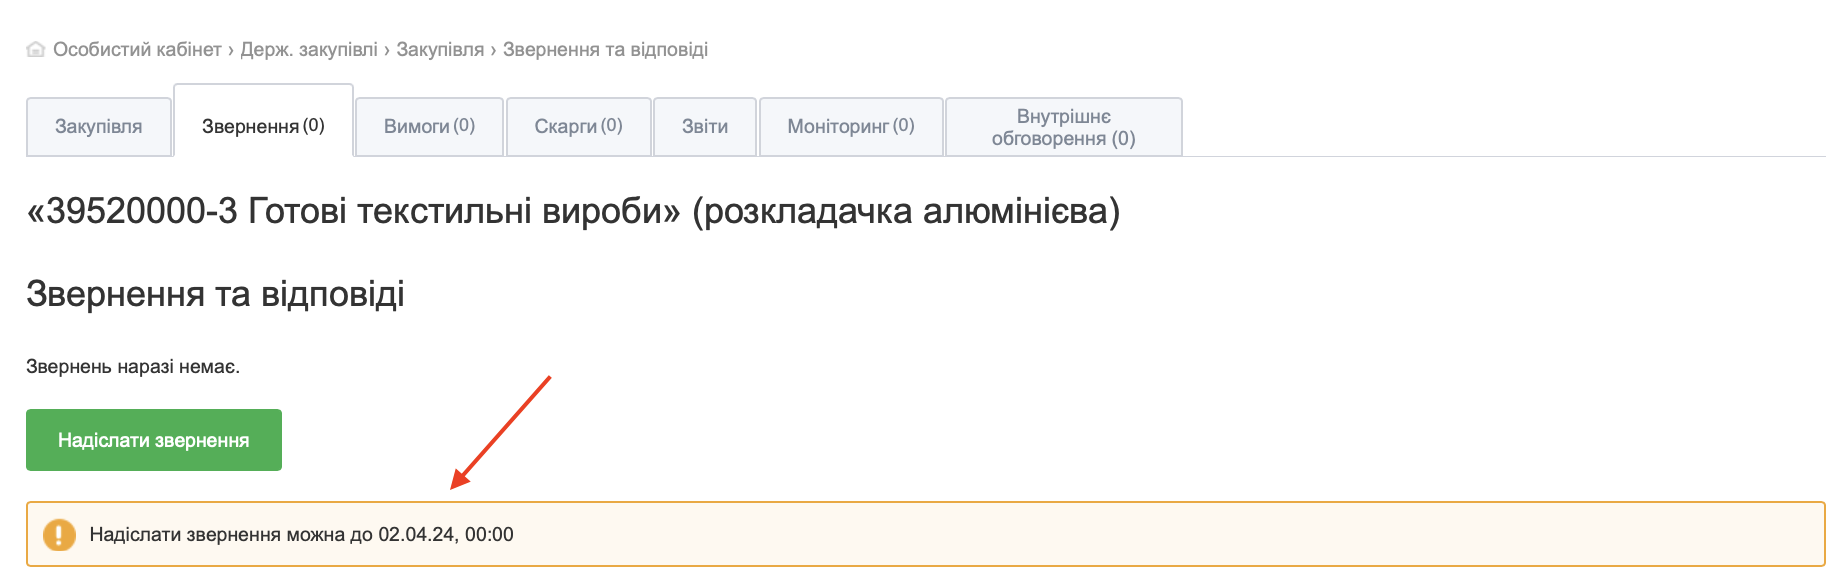The width and height of the screenshot is (1834, 582).
Task: Click the orange warning icon in the notice
Action: click(x=59, y=535)
